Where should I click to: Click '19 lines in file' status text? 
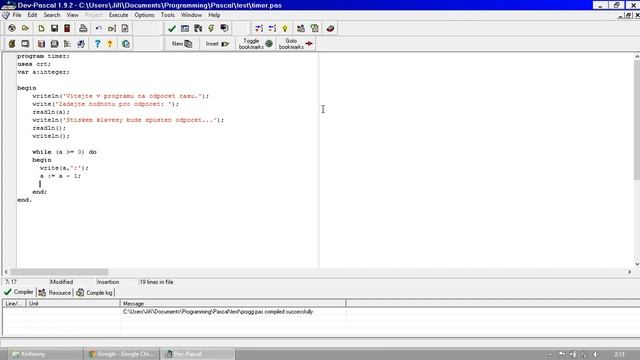[156, 282]
